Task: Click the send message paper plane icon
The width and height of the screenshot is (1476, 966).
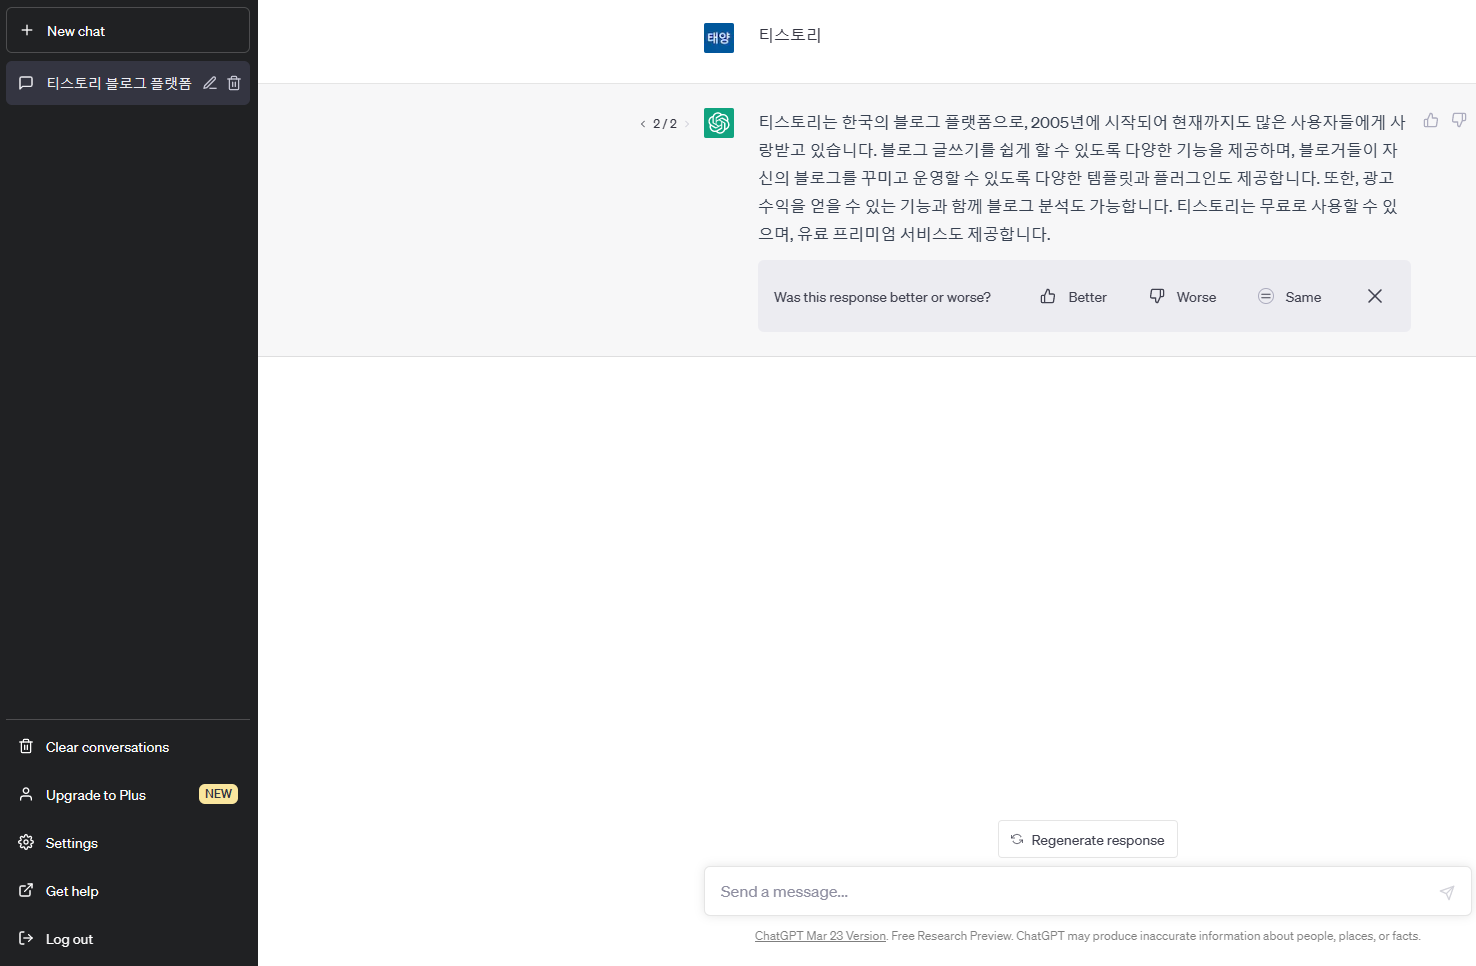Action: [x=1447, y=891]
